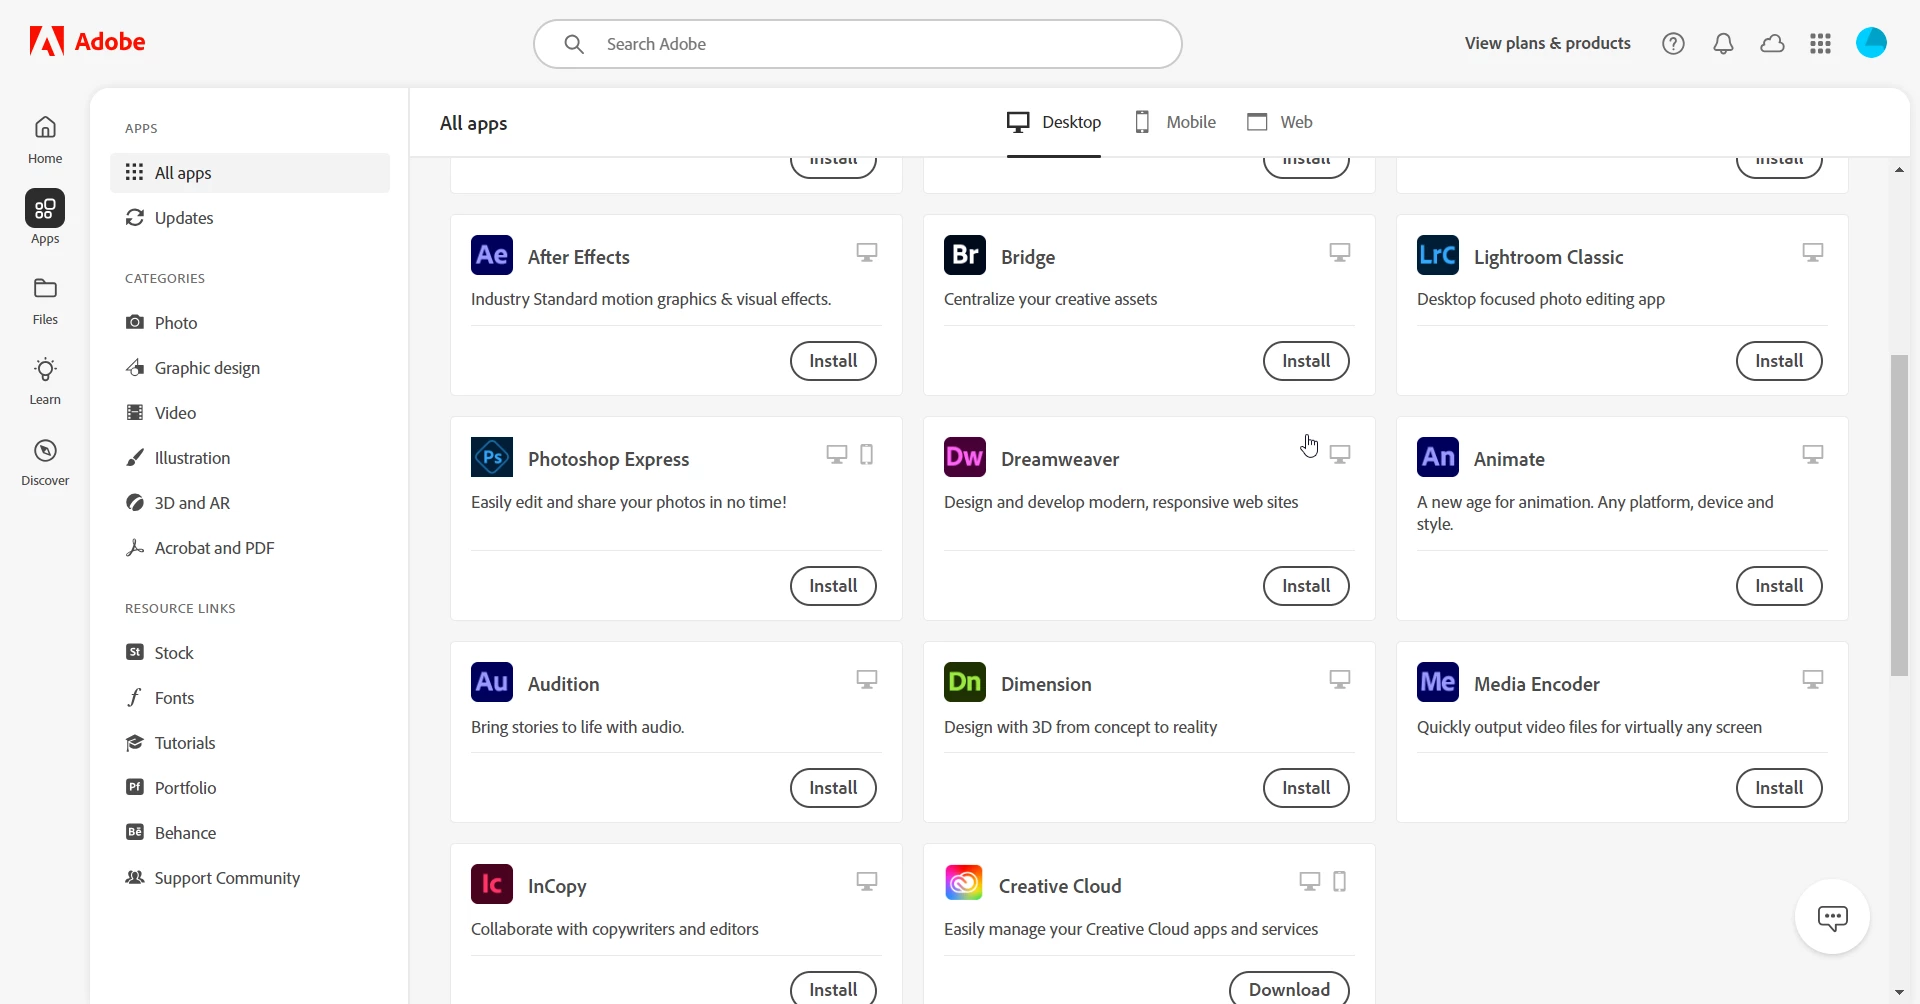The height and width of the screenshot is (1004, 1920).
Task: Click View plans & products
Action: 1547,43
